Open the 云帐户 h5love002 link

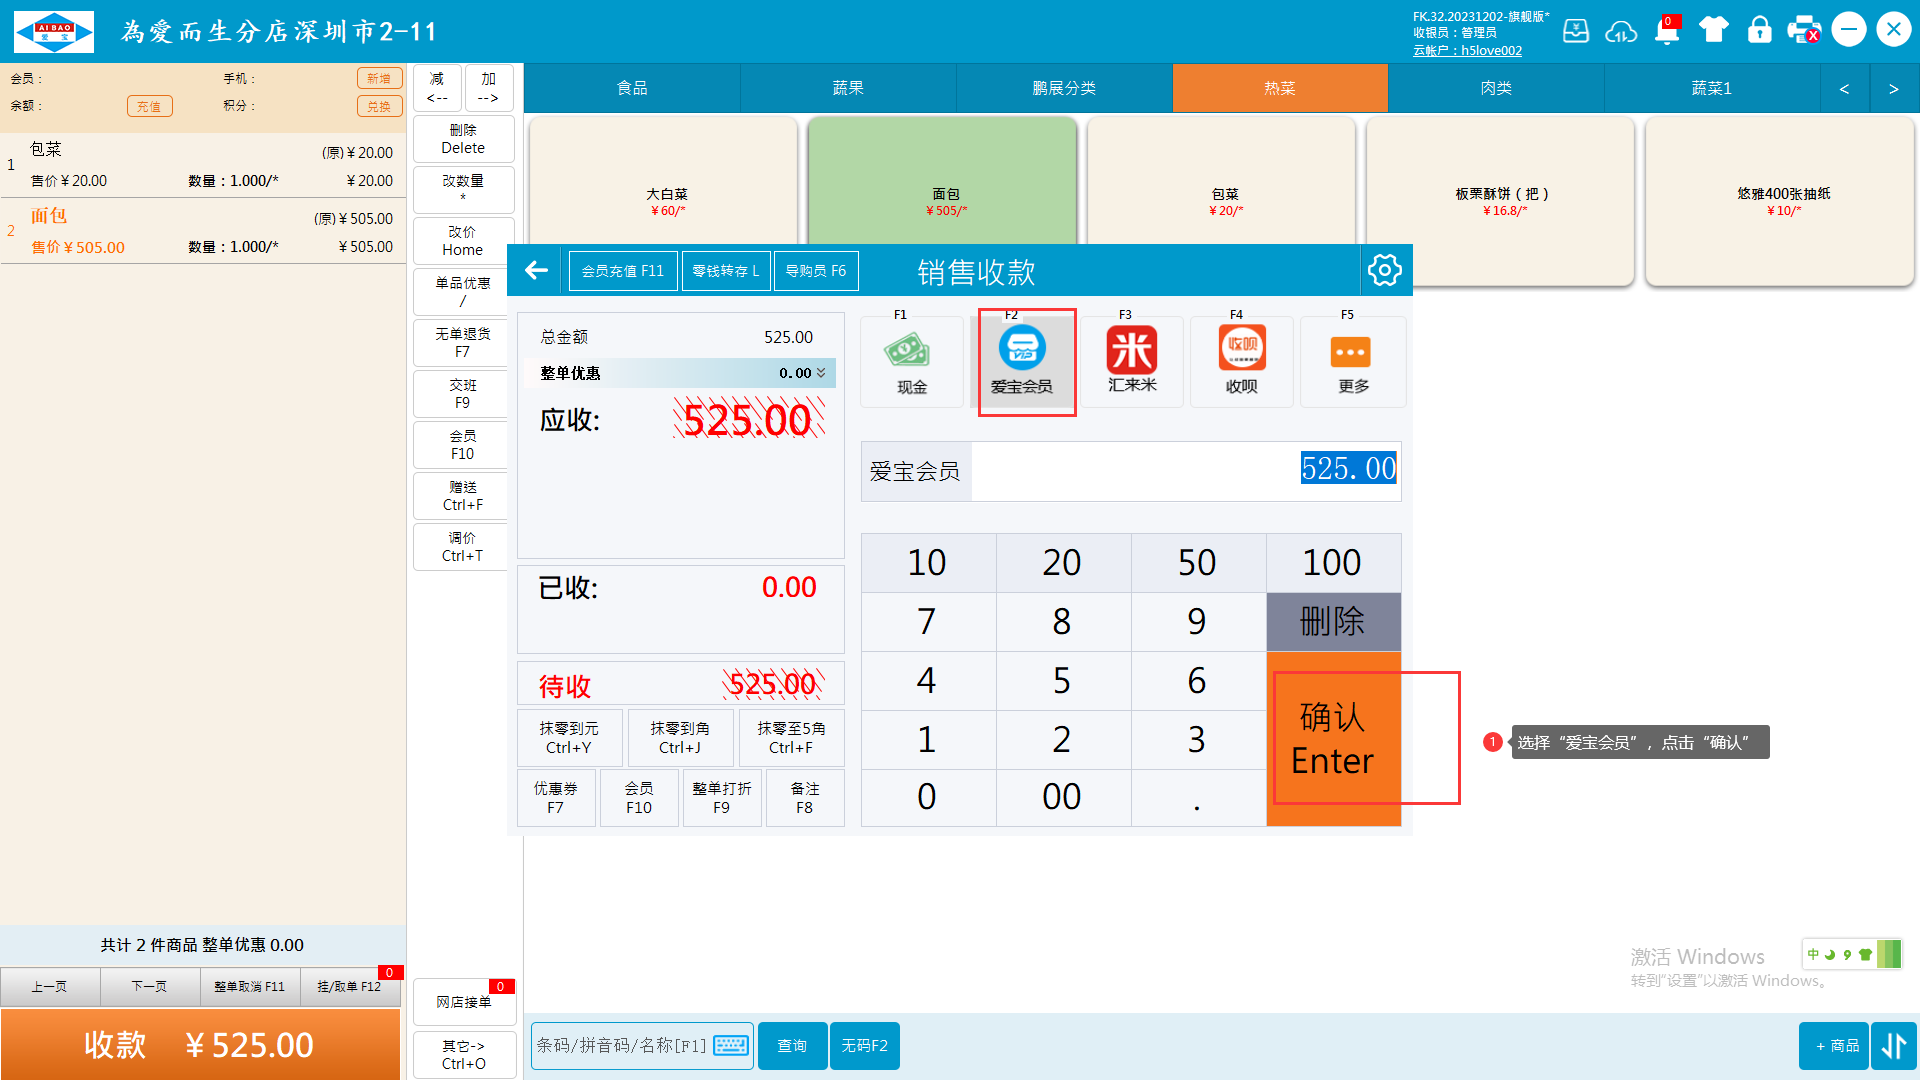tap(1467, 51)
